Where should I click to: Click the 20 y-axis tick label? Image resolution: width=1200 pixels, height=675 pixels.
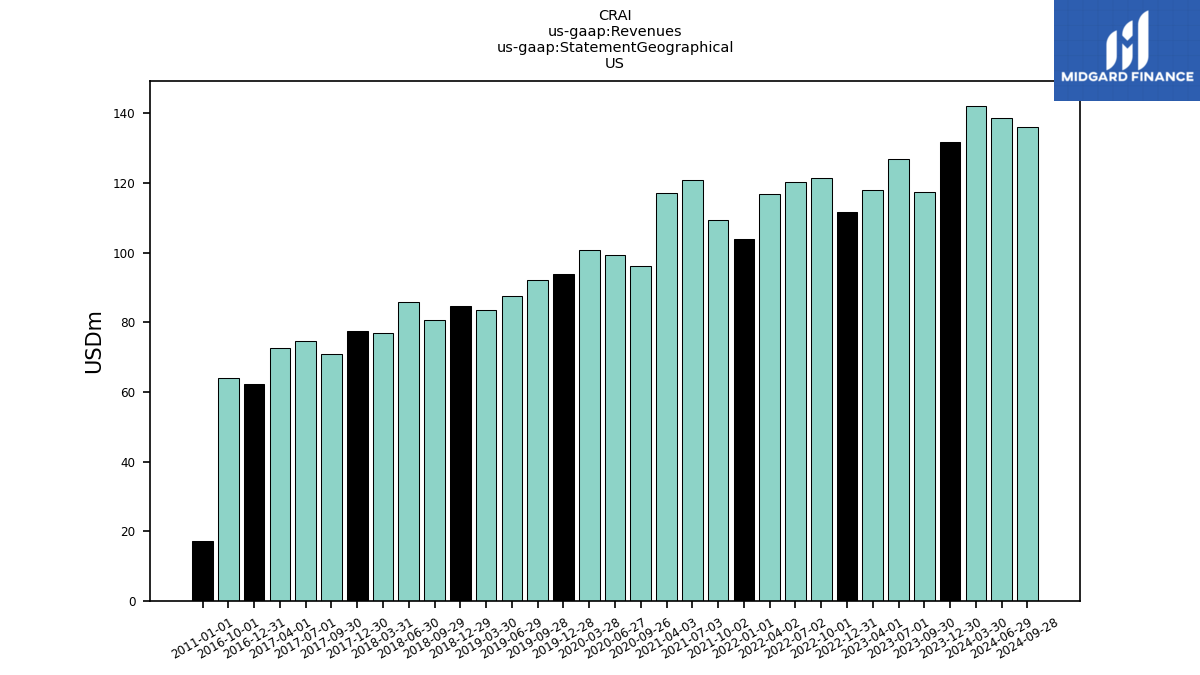(129, 532)
